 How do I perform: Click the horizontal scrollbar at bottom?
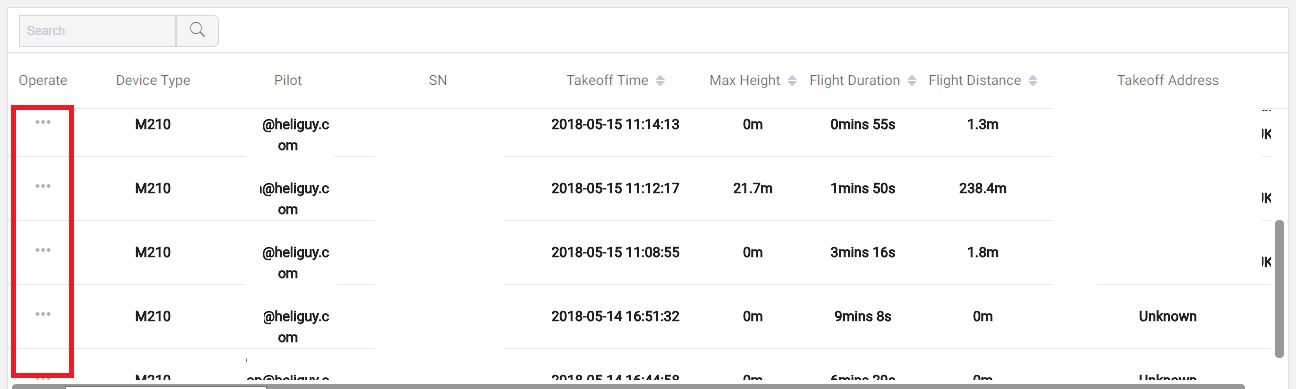point(655,385)
